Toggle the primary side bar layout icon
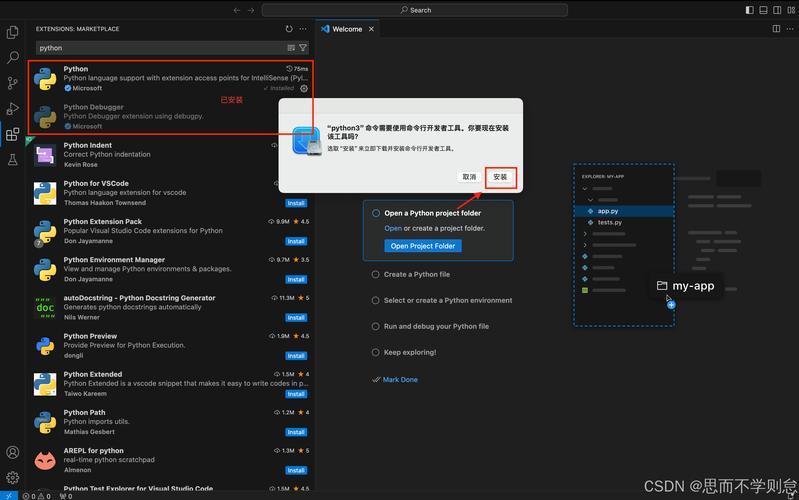This screenshot has width=799, height=500. pos(750,10)
